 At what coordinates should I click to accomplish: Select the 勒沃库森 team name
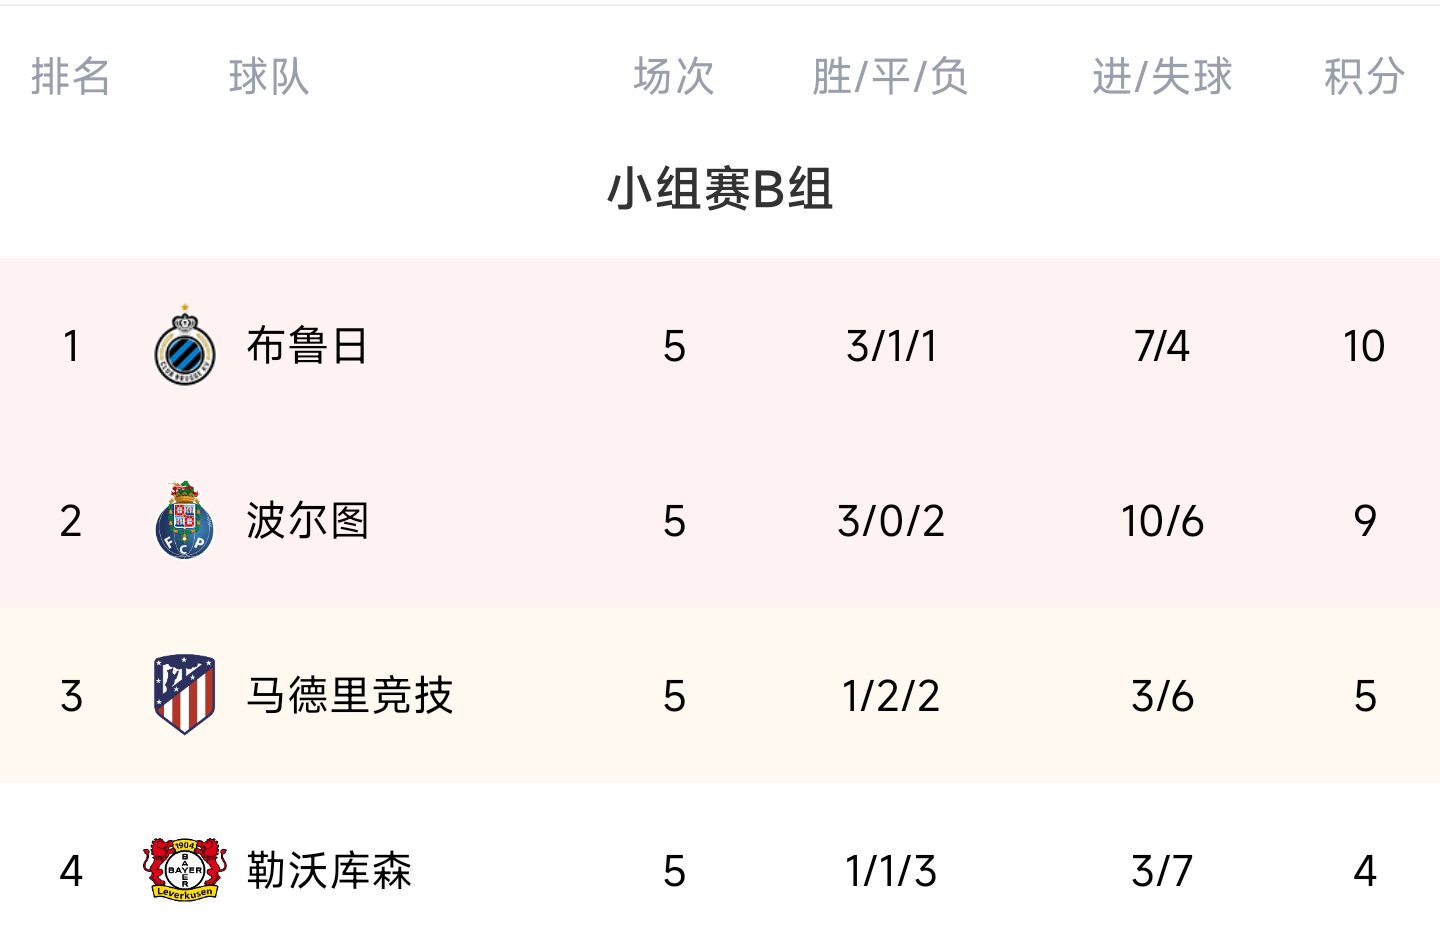329,871
